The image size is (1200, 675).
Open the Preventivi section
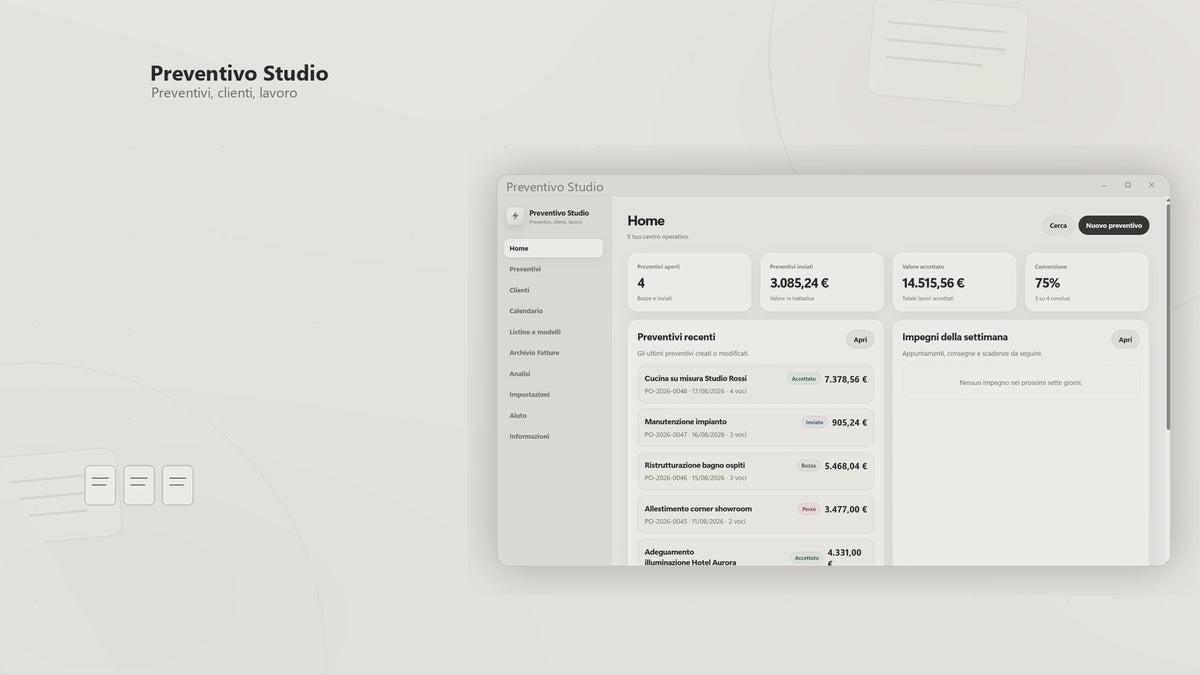pyautogui.click(x=553, y=269)
